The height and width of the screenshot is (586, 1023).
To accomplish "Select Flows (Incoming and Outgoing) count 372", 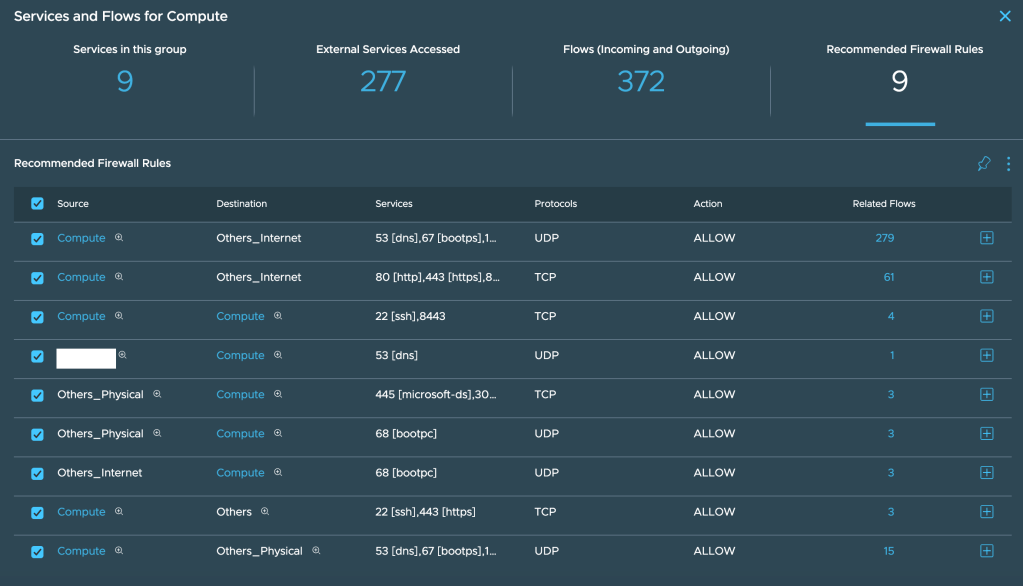I will (641, 81).
